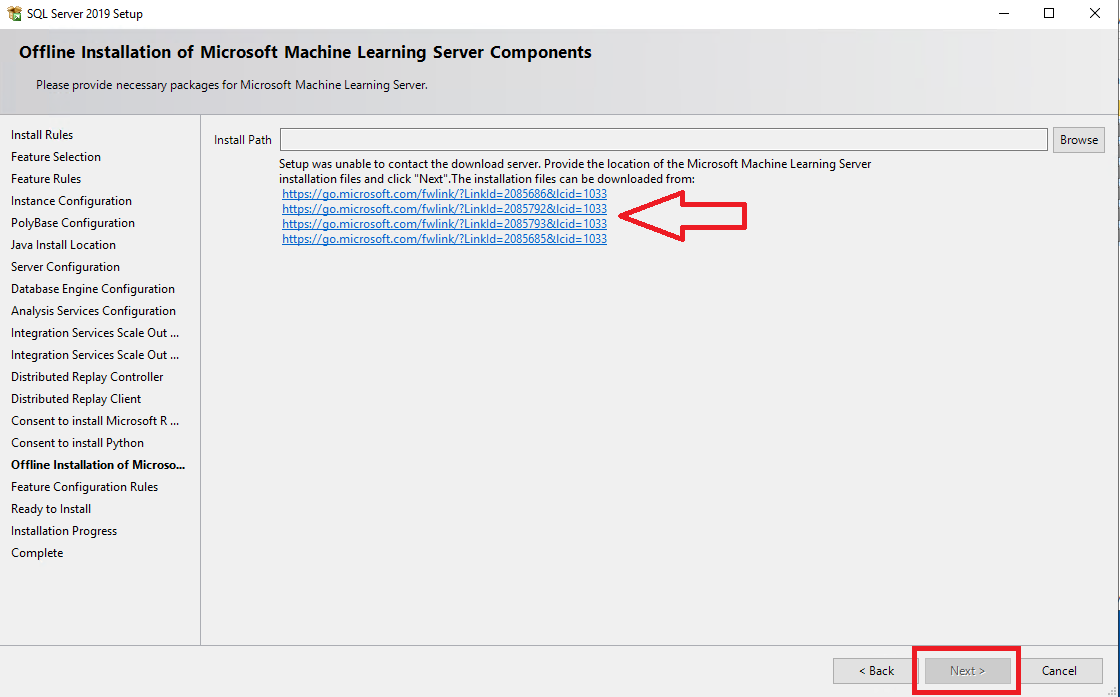This screenshot has width=1120, height=697.
Task: Select the Feature Configuration Rules step
Action: [84, 487]
